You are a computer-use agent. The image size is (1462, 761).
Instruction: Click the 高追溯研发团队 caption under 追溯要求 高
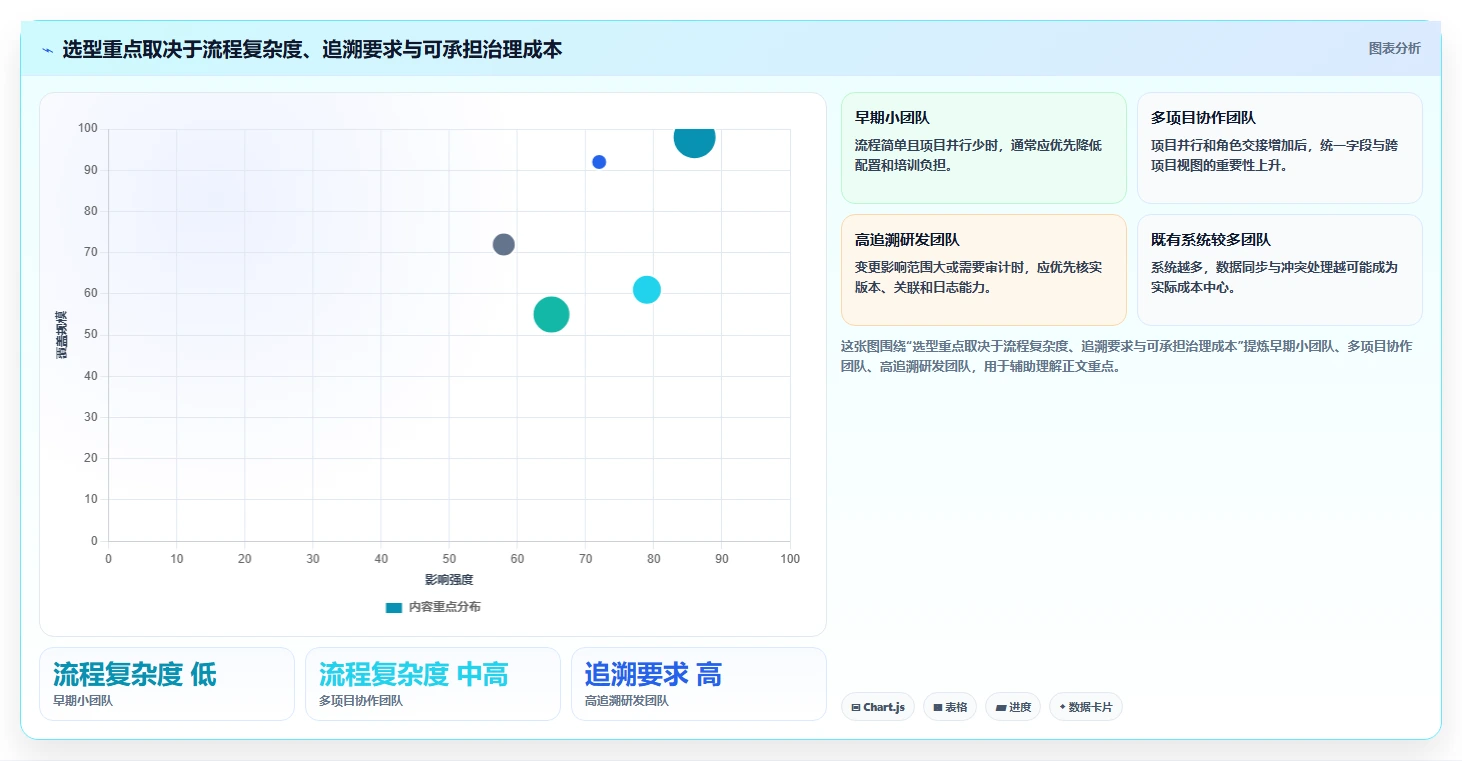[x=627, y=701]
